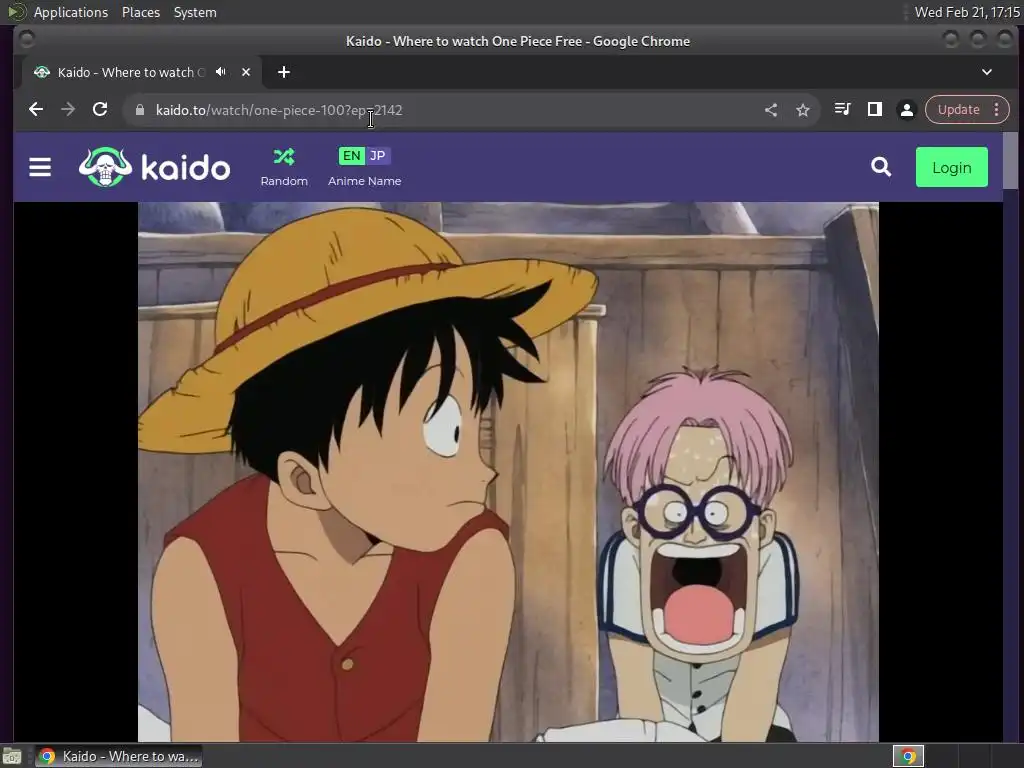Go back with Chrome's back arrow
This screenshot has height=768, width=1024.
point(36,110)
